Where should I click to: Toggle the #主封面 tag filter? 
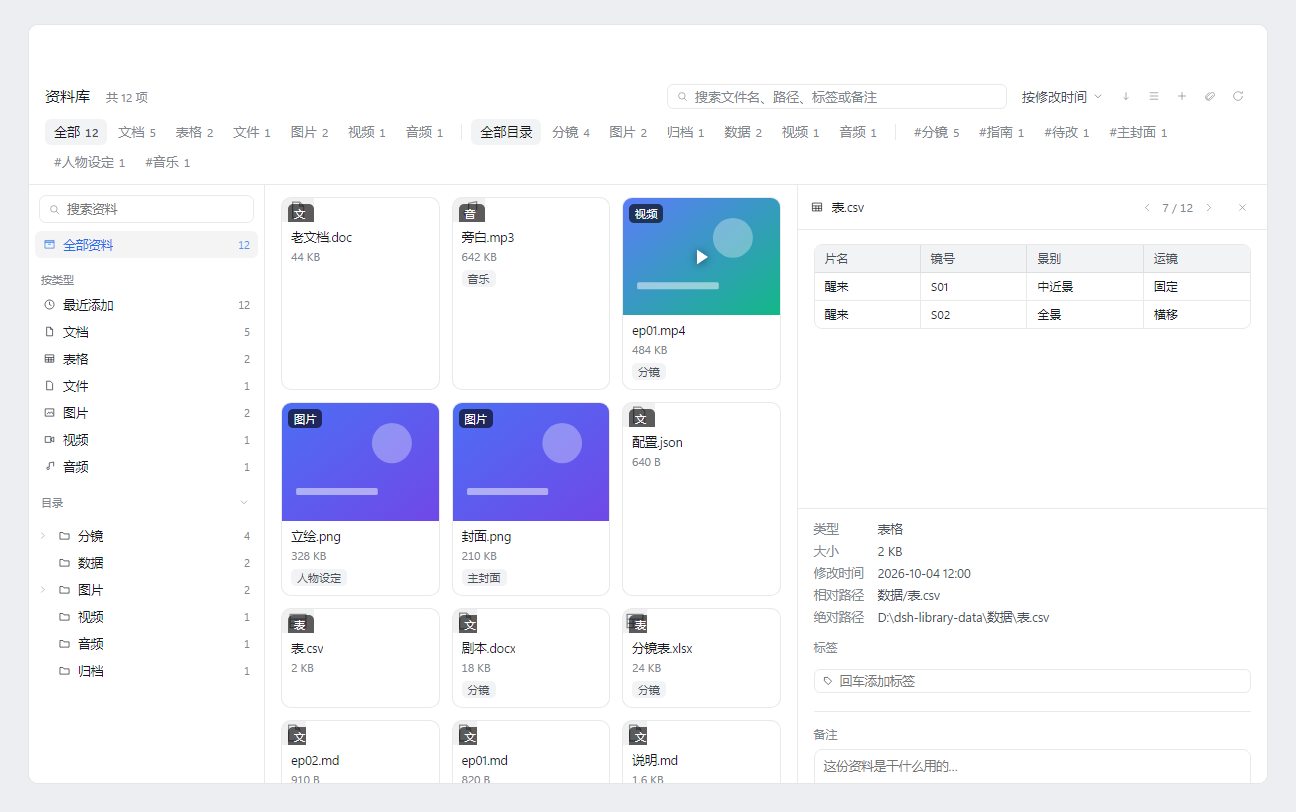point(1138,132)
